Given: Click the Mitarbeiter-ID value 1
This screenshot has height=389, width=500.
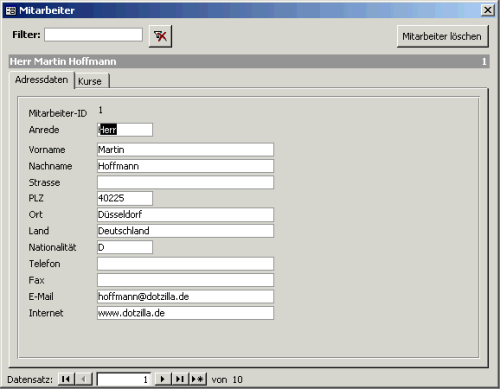Looking at the screenshot, I should click(100, 110).
